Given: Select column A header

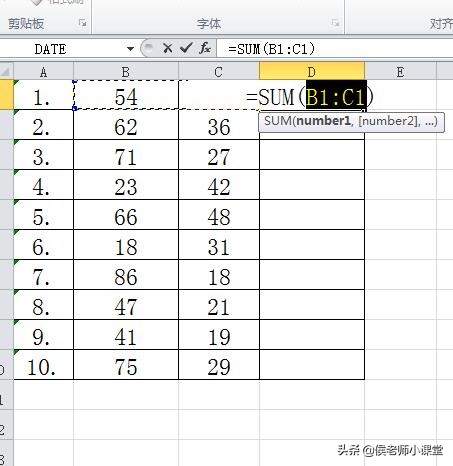Looking at the screenshot, I should coord(43,72).
